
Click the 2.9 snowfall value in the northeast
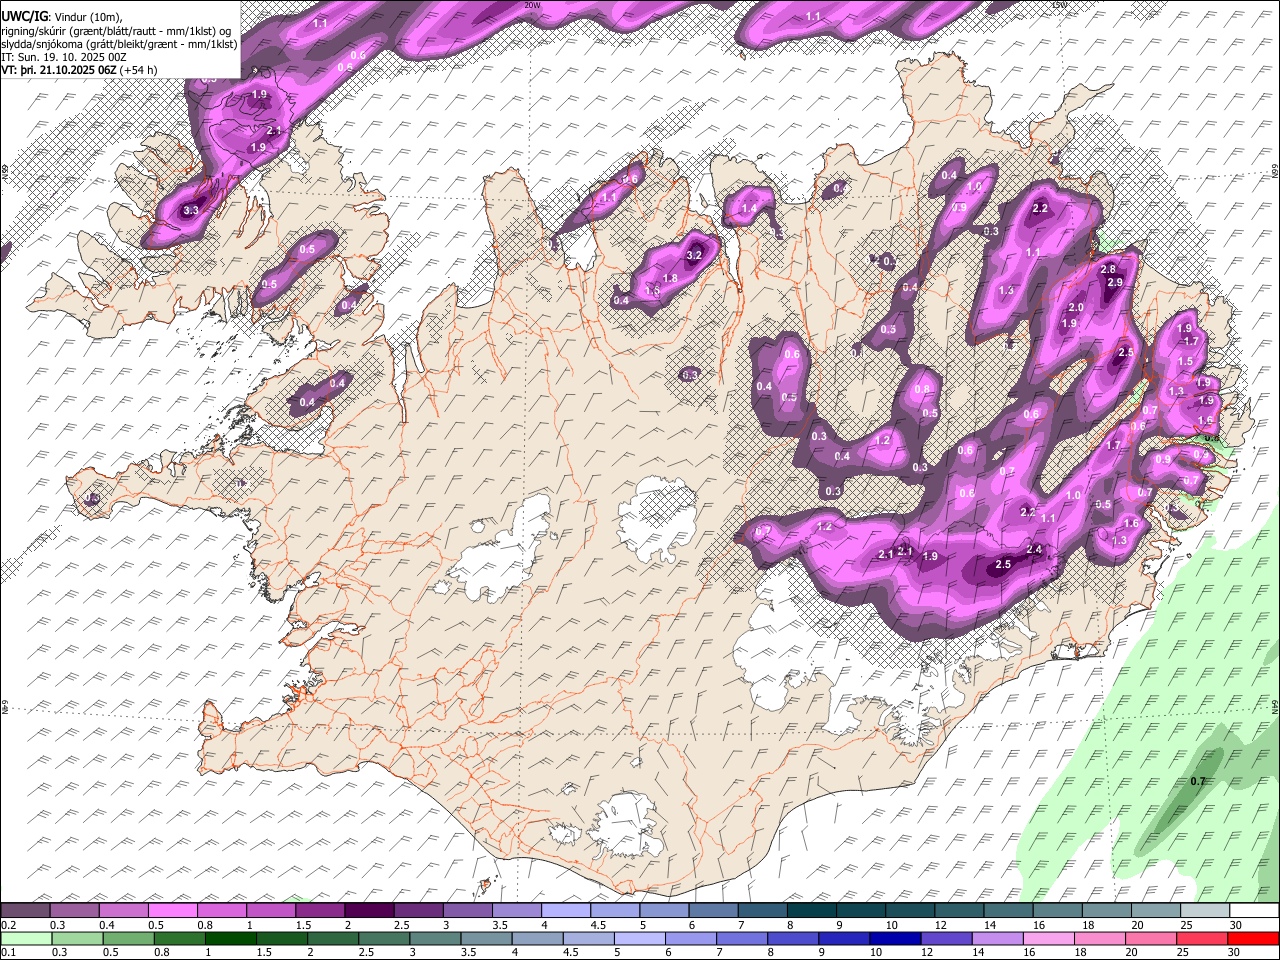pyautogui.click(x=1116, y=283)
